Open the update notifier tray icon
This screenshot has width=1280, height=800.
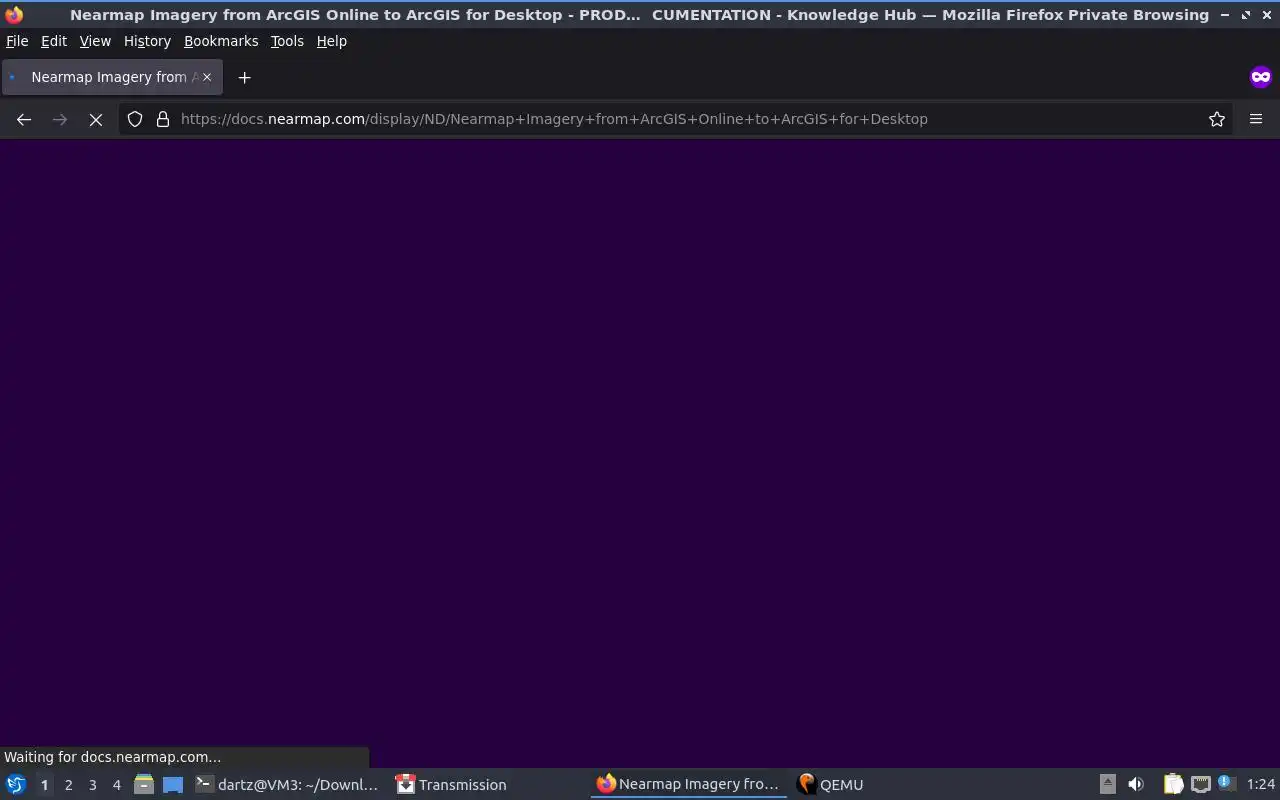point(1226,784)
